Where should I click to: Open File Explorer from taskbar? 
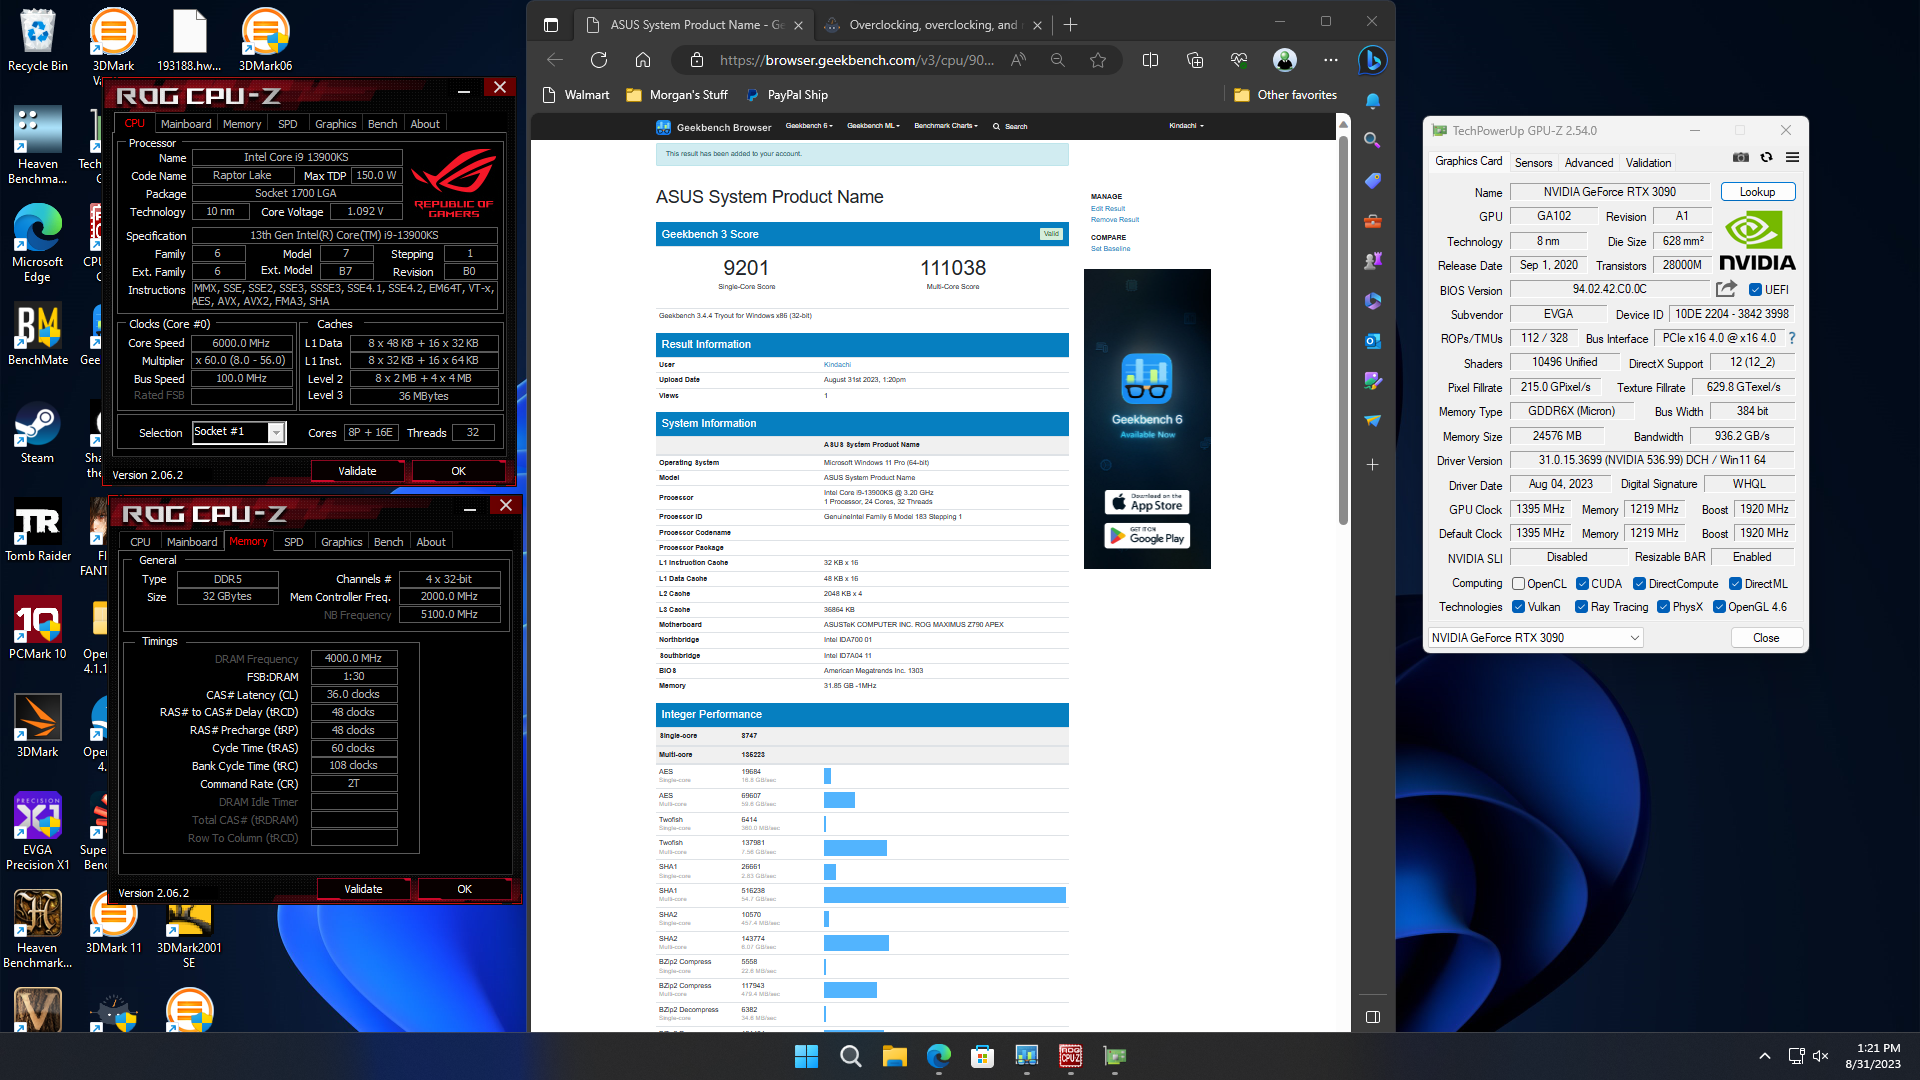pos(894,1056)
